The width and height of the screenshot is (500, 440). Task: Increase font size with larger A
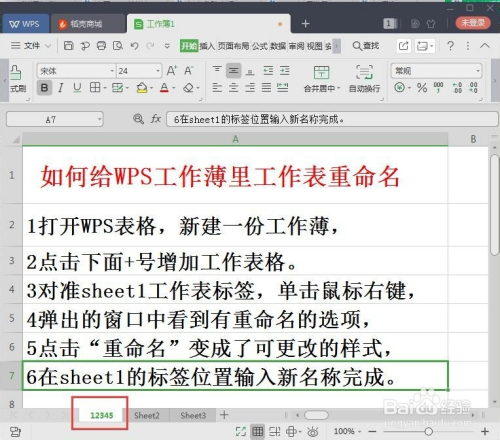[x=172, y=71]
